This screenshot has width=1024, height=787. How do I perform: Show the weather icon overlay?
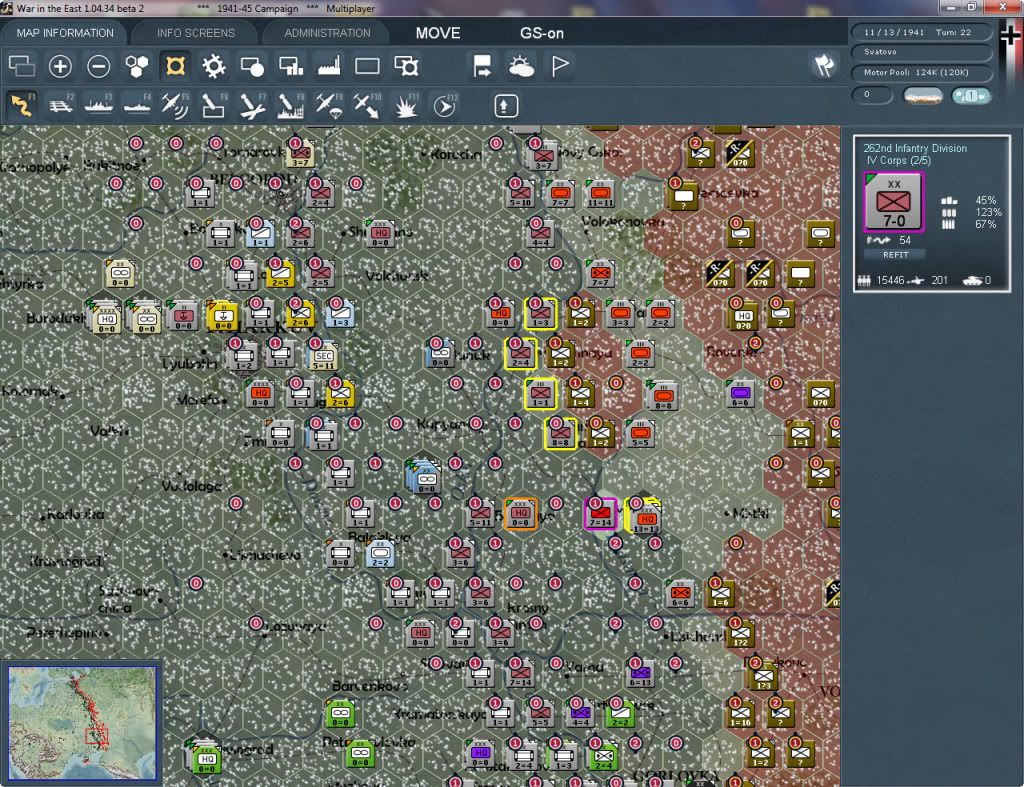click(521, 66)
